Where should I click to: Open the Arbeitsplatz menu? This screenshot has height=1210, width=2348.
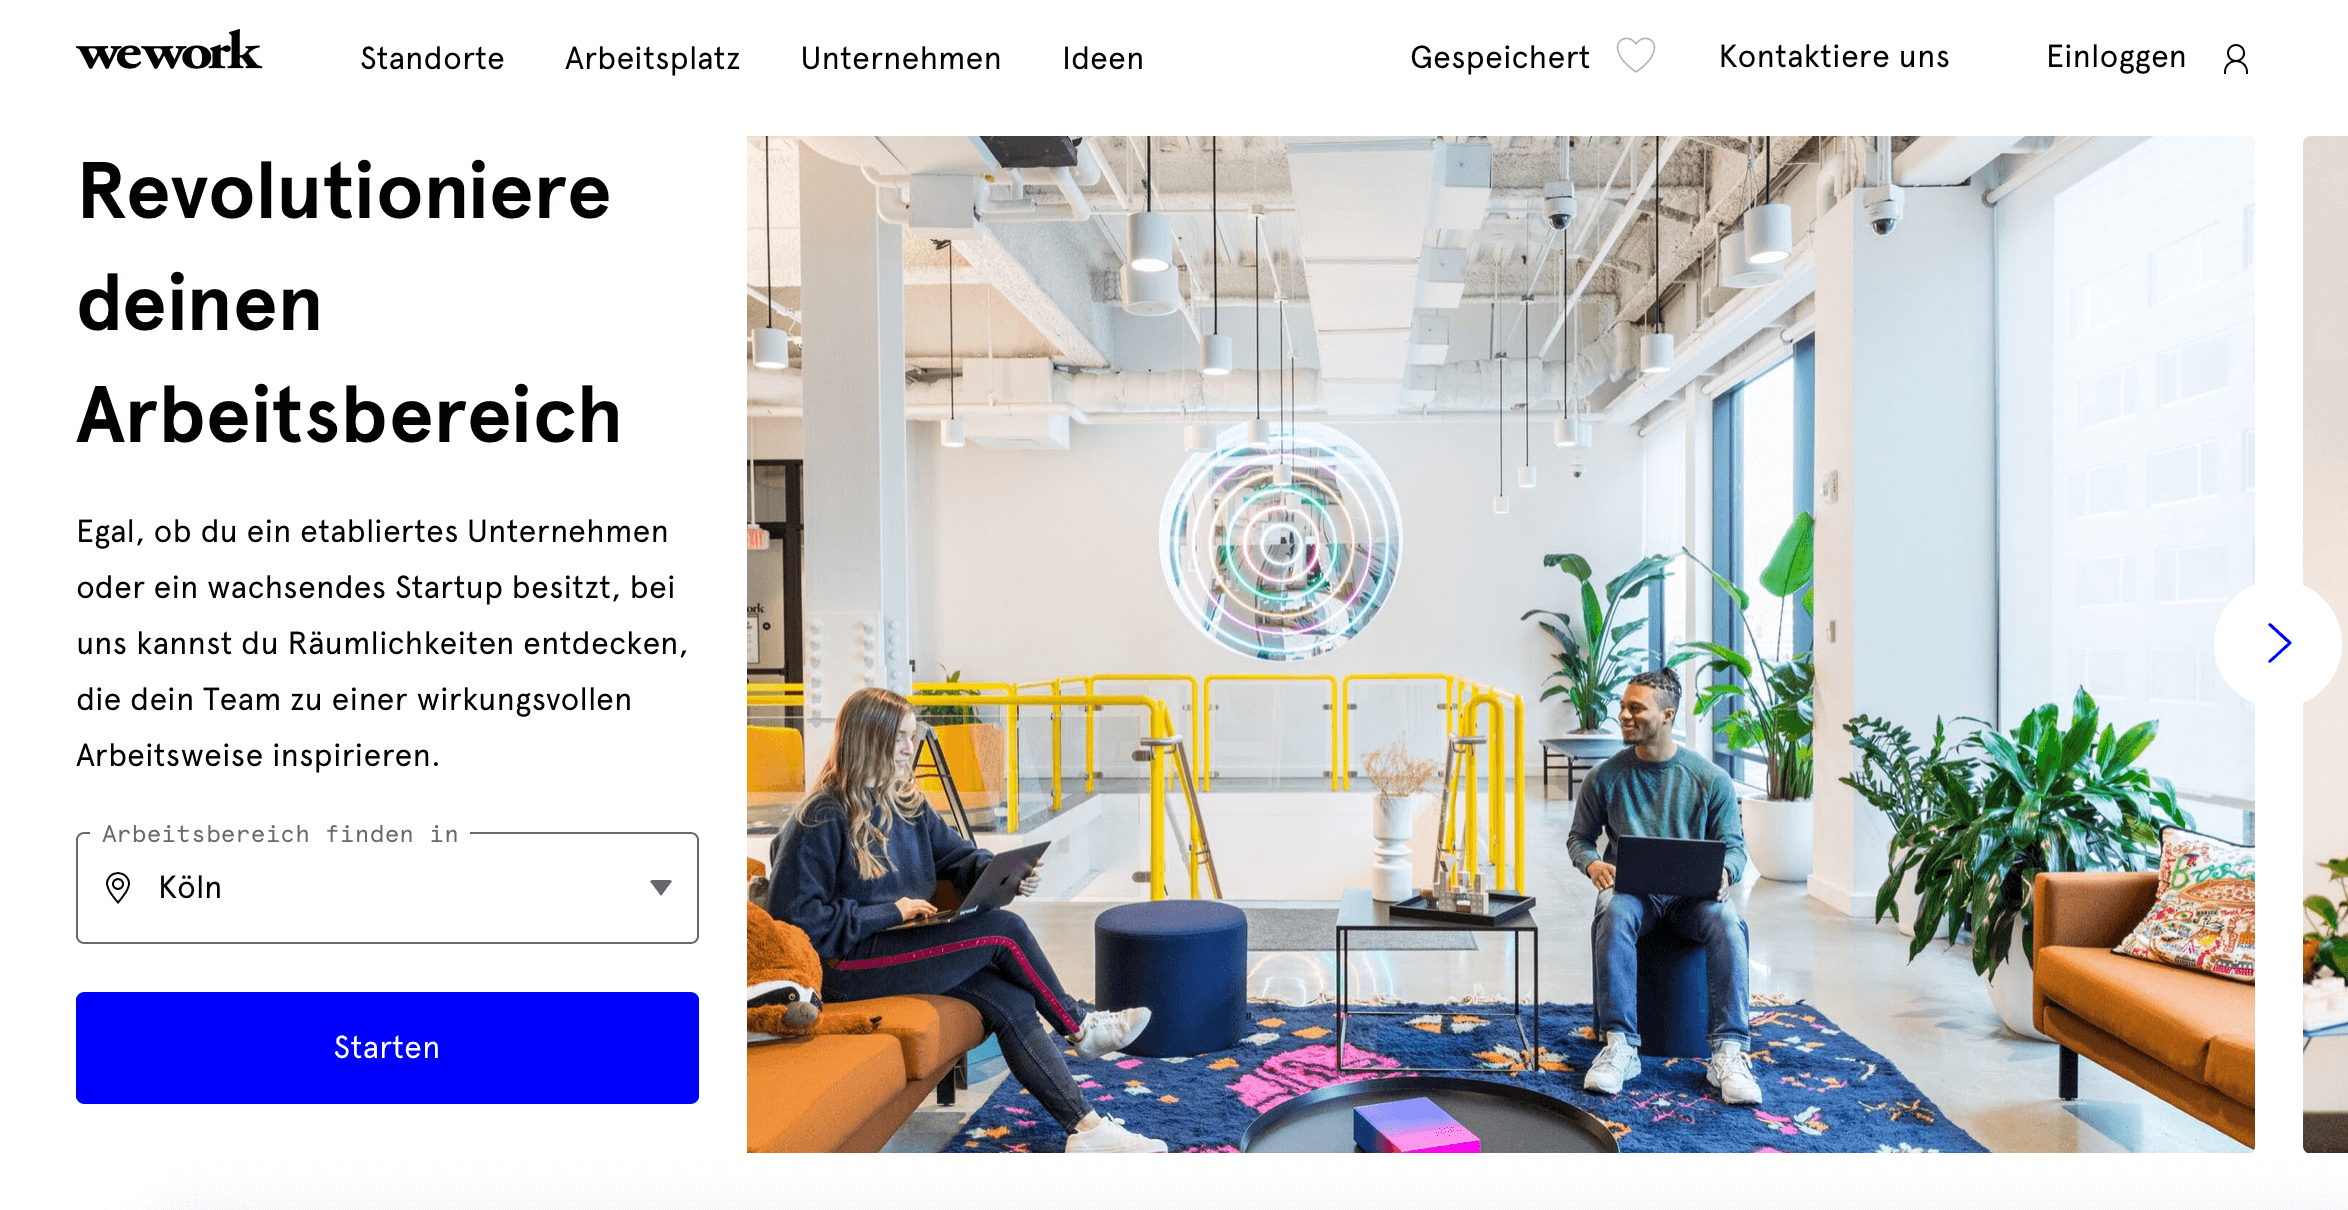[652, 58]
